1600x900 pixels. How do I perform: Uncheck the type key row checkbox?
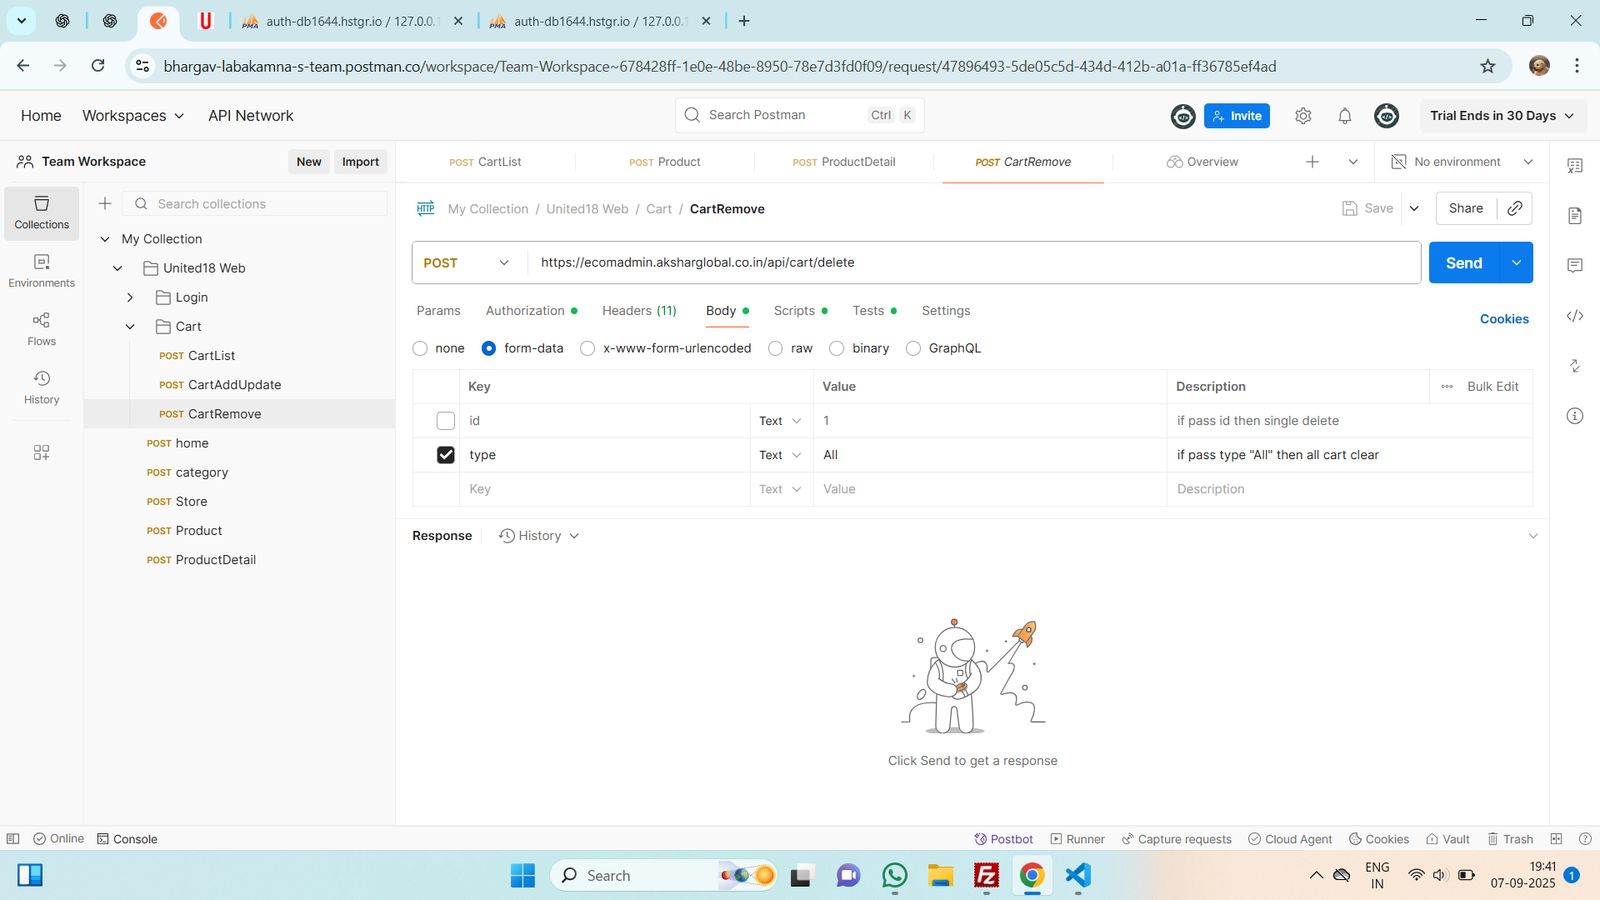[x=446, y=455]
